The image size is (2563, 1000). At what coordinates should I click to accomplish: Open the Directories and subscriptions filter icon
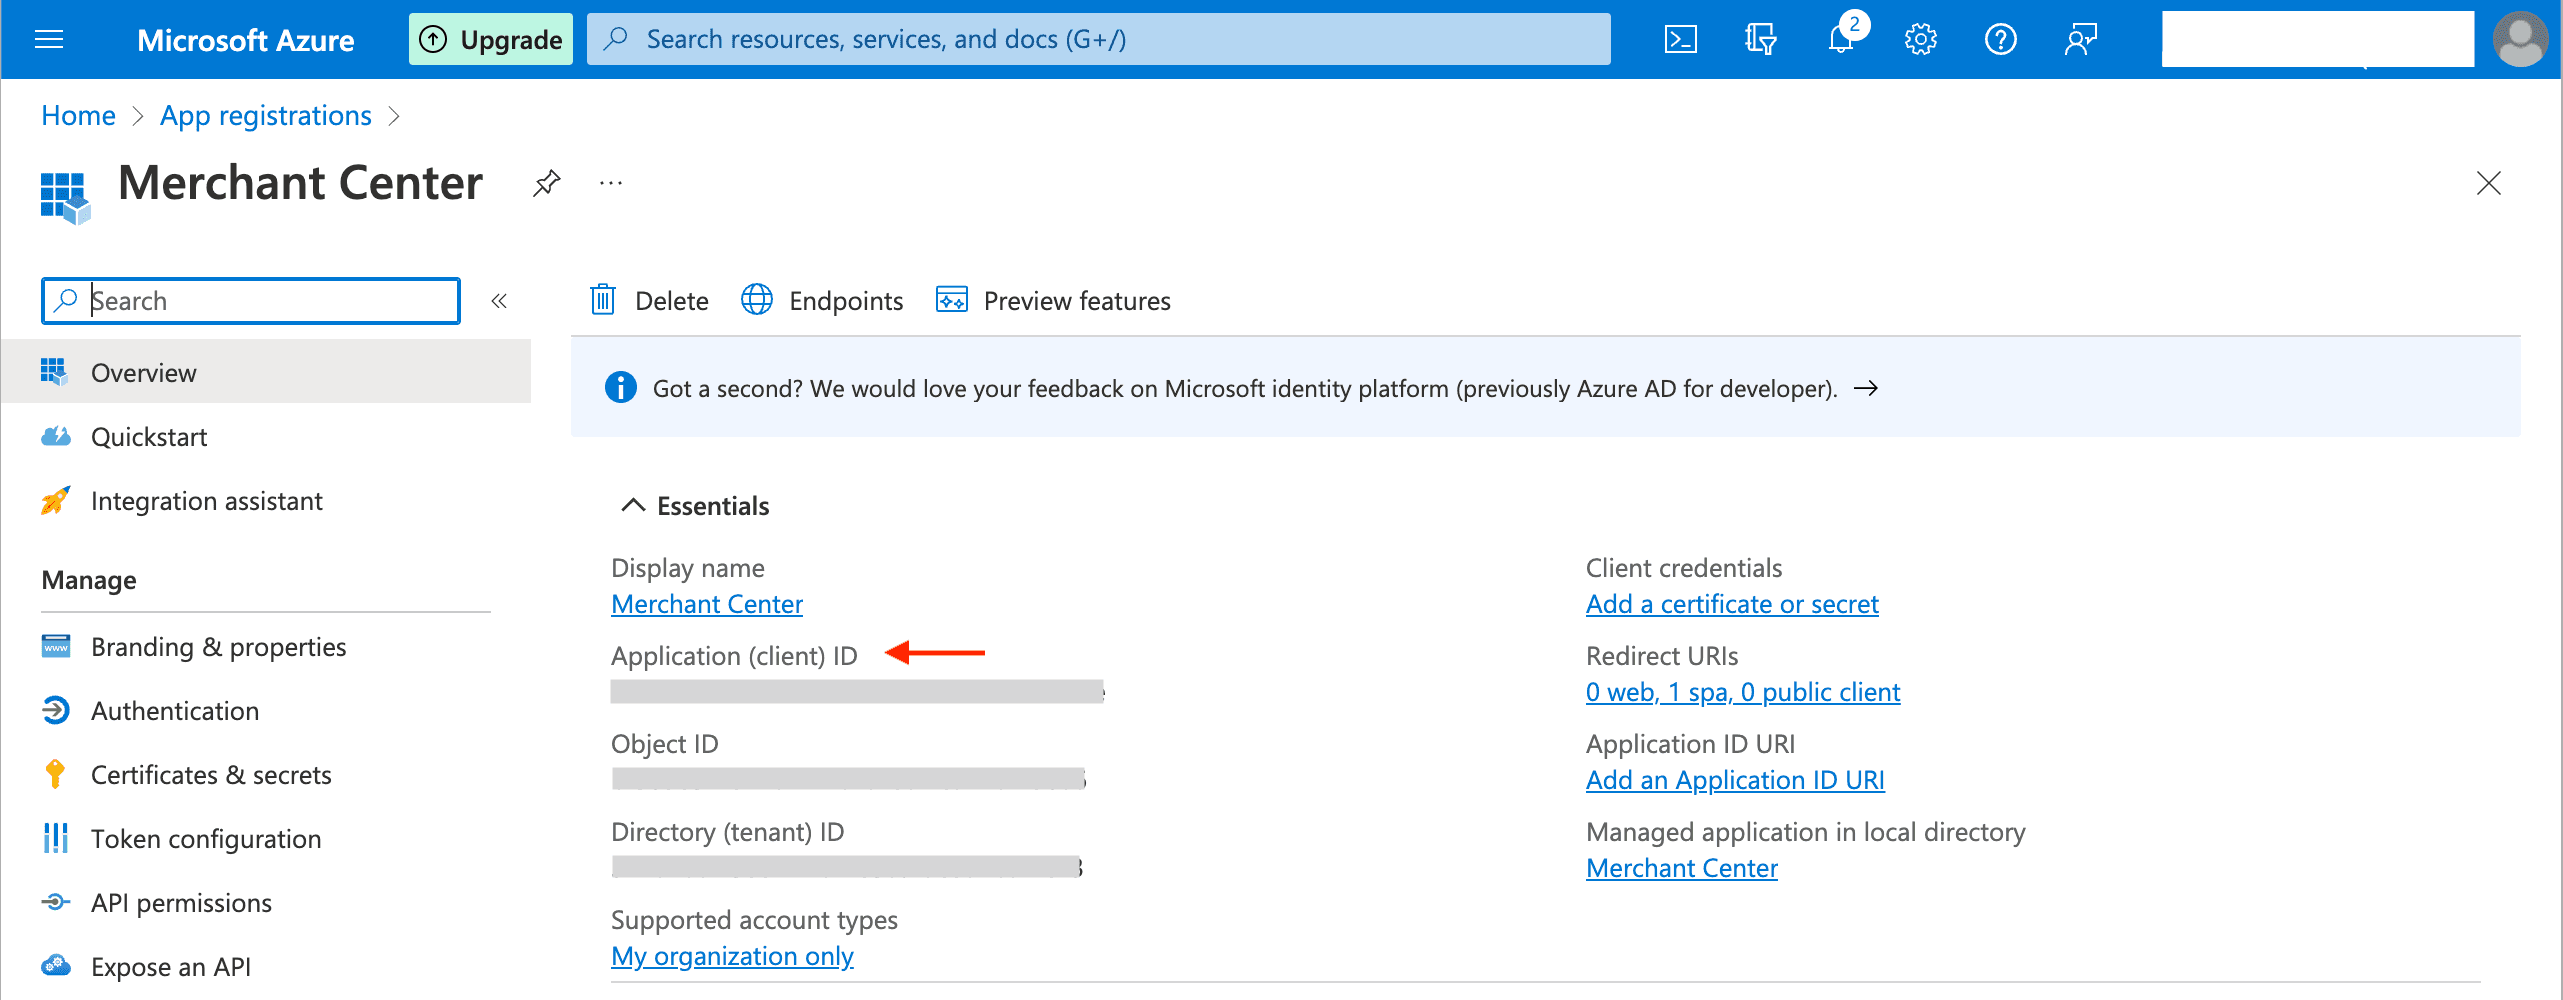click(x=1760, y=40)
